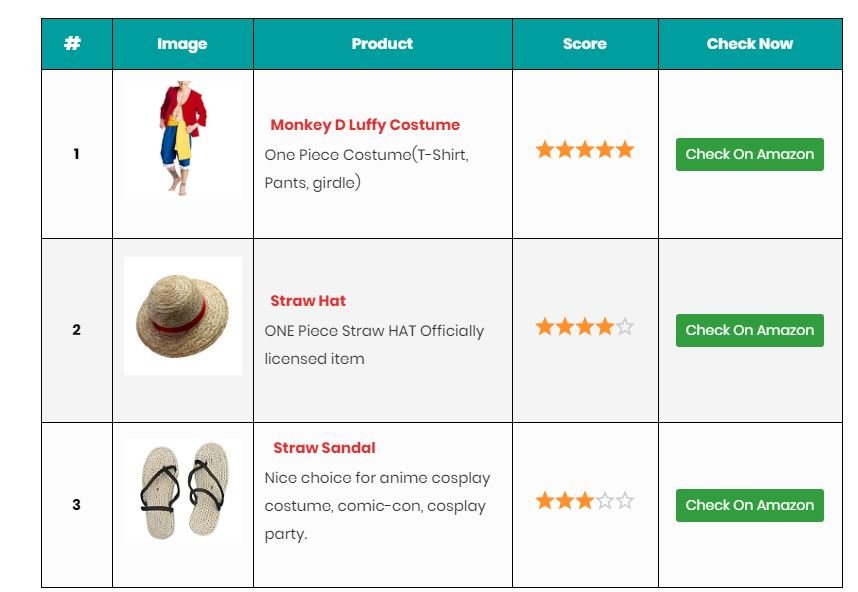The height and width of the screenshot is (592, 858).
Task: Click the Product column header
Action: 382,44
